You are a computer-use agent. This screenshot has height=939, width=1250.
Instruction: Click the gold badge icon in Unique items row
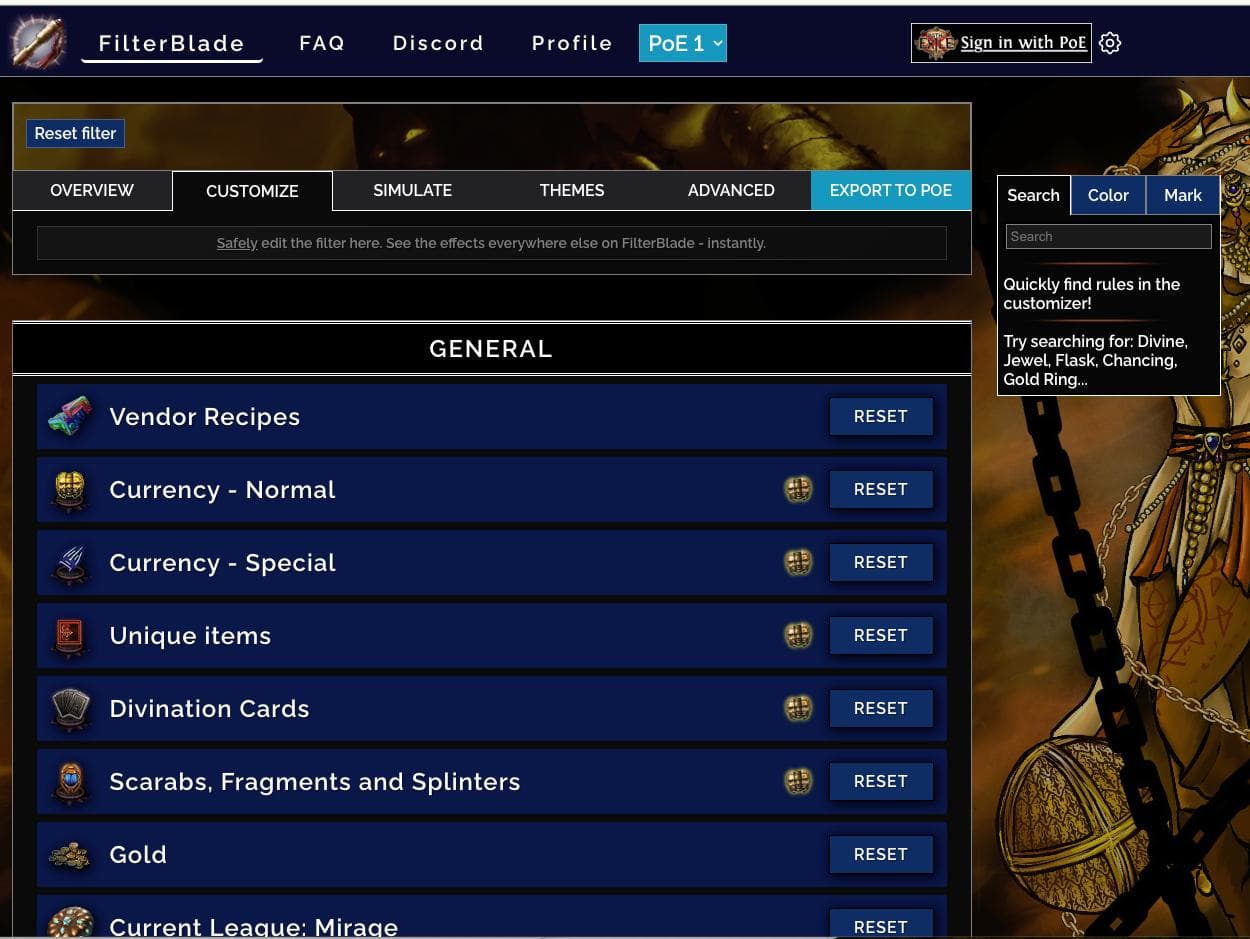pos(797,635)
